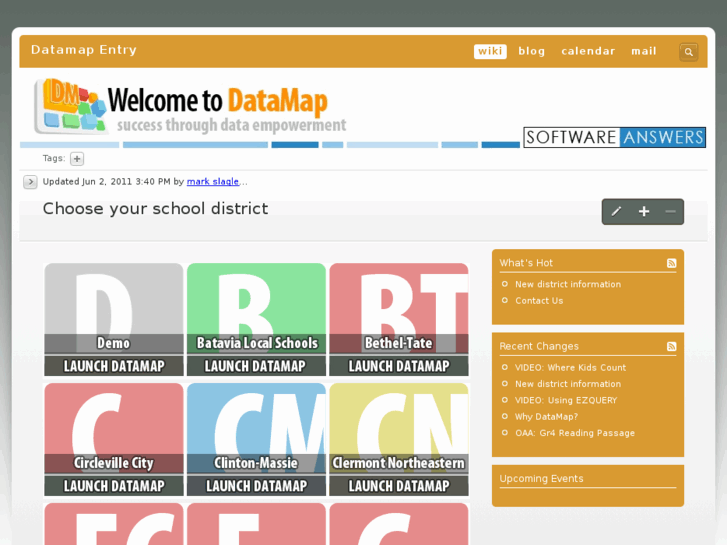The image size is (727, 545).
Task: Open the calendar tab
Action: (x=588, y=51)
